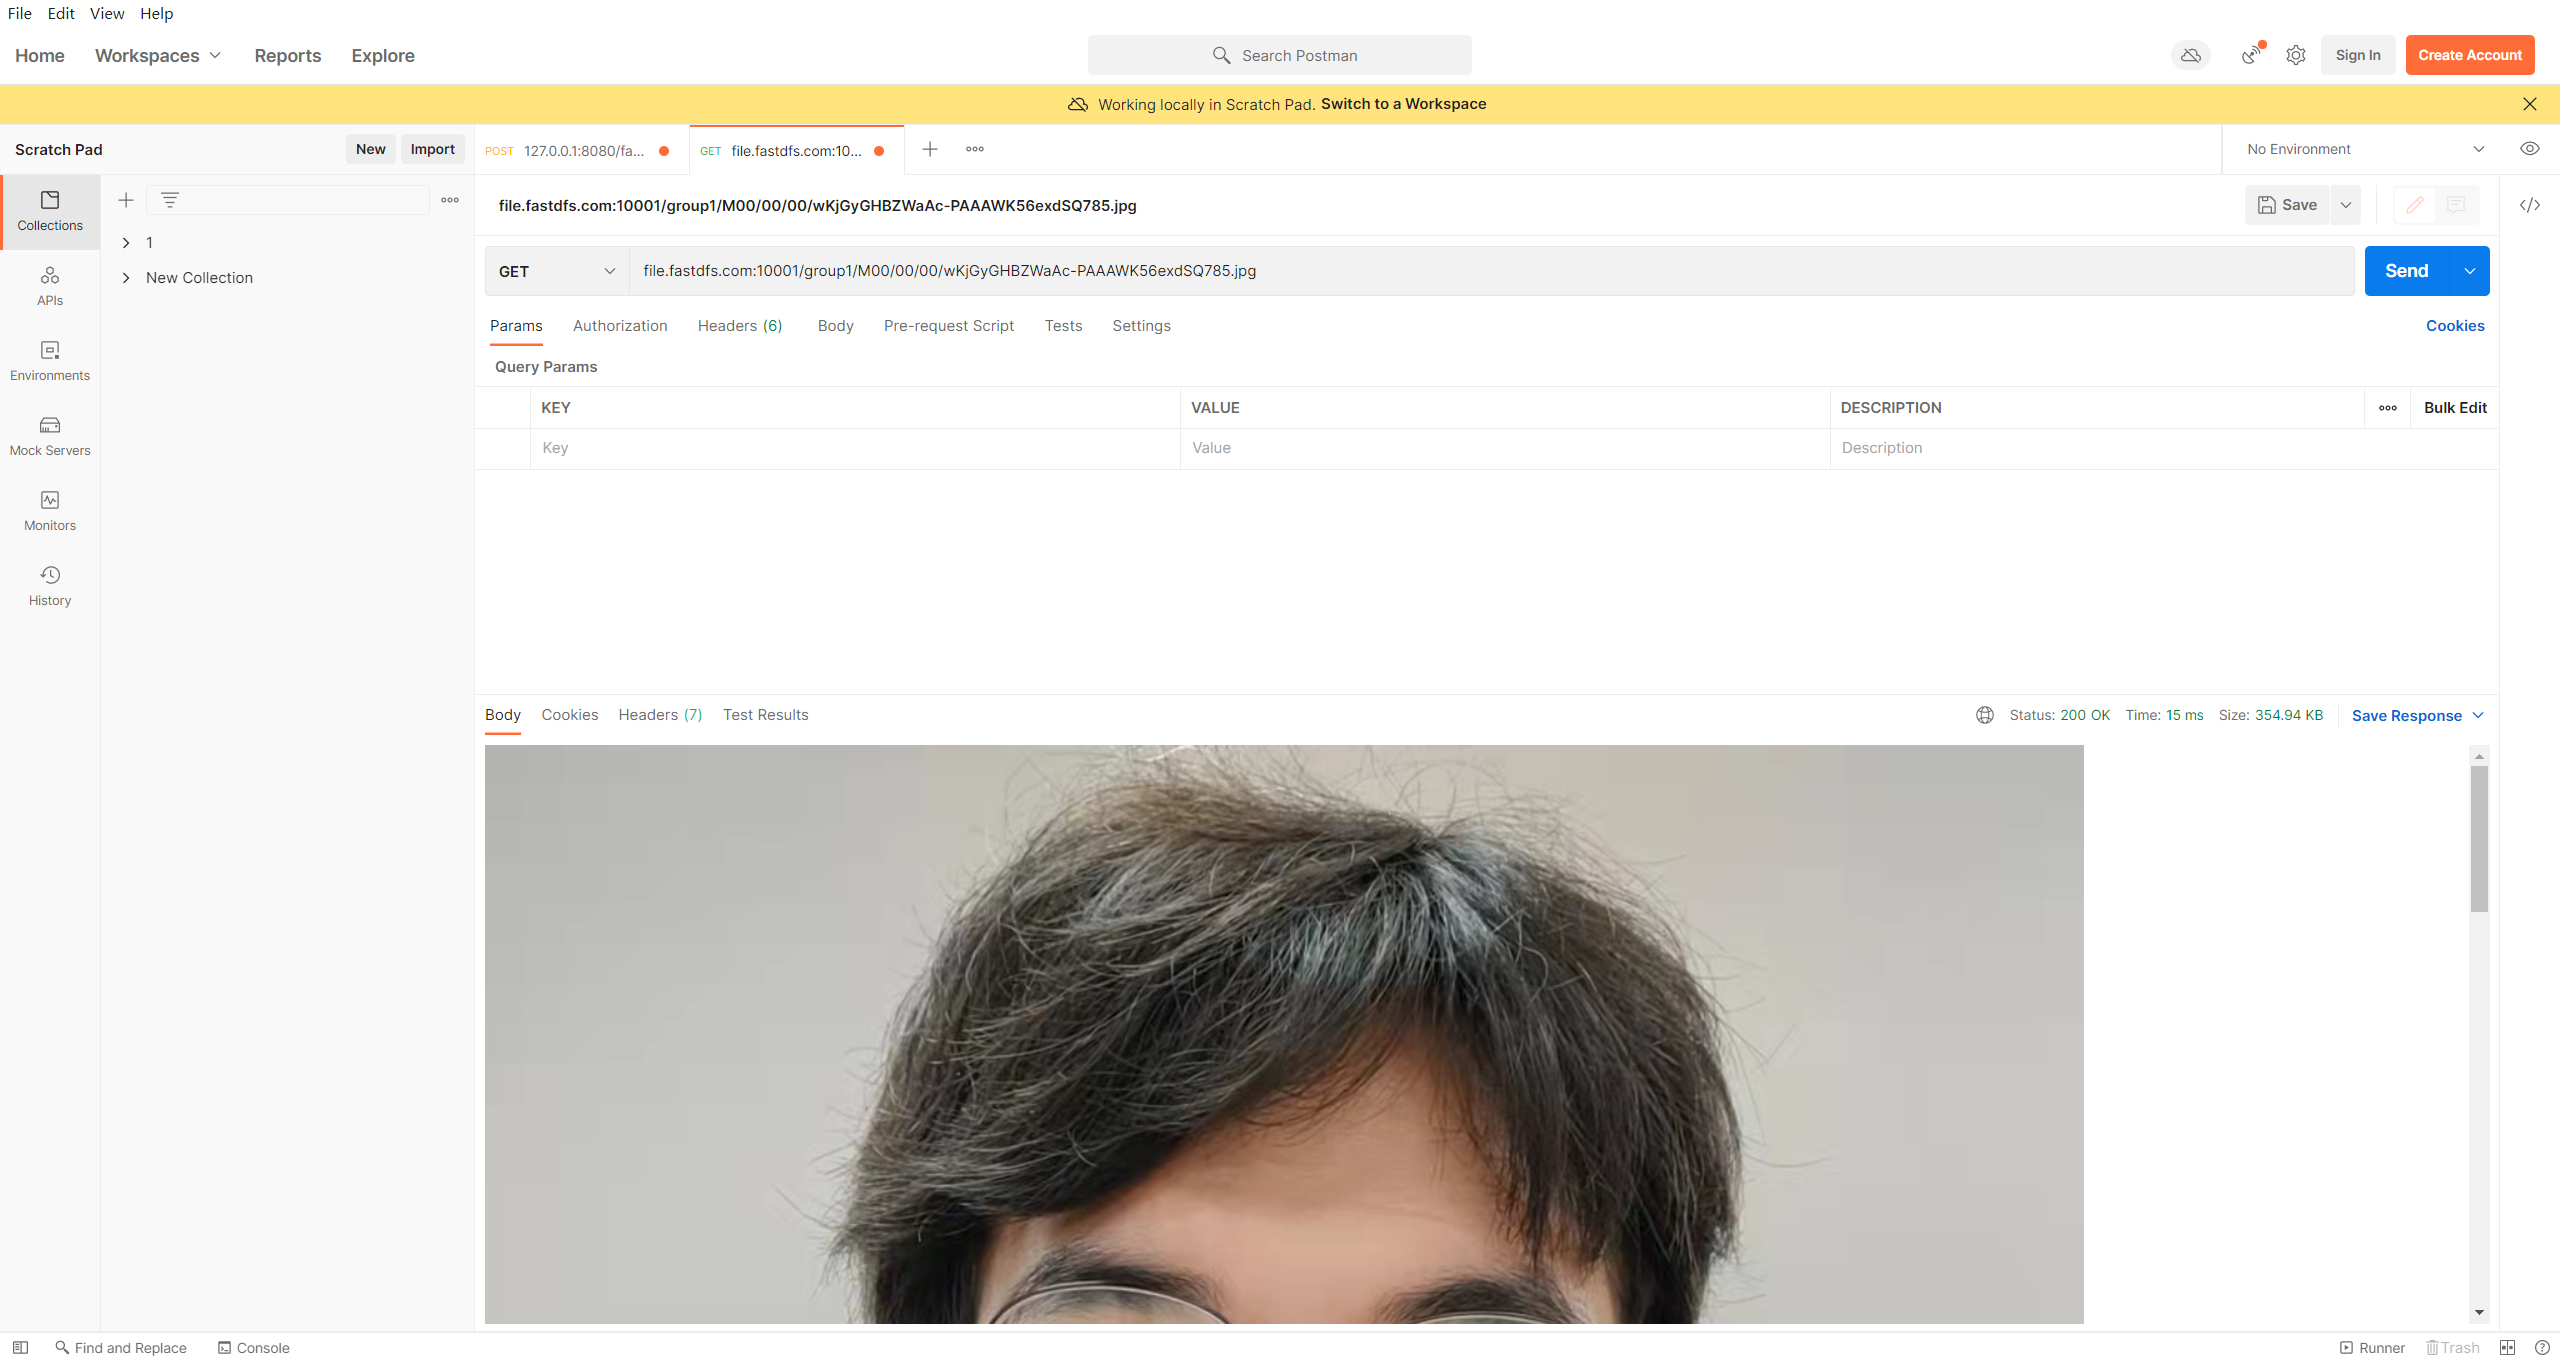Screen dimensions: 2560x1361
Task: Open the Mock Servers sidebar panel
Action: (x=50, y=436)
